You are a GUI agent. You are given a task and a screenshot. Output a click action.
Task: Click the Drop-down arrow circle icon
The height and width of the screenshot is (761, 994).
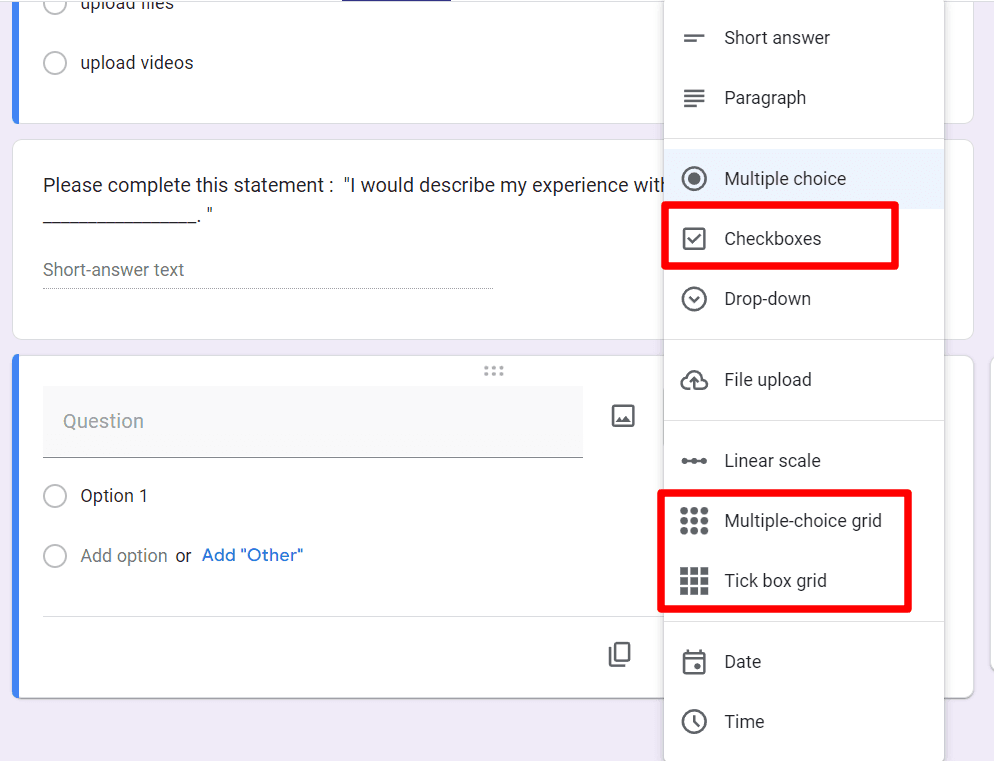pyautogui.click(x=694, y=299)
